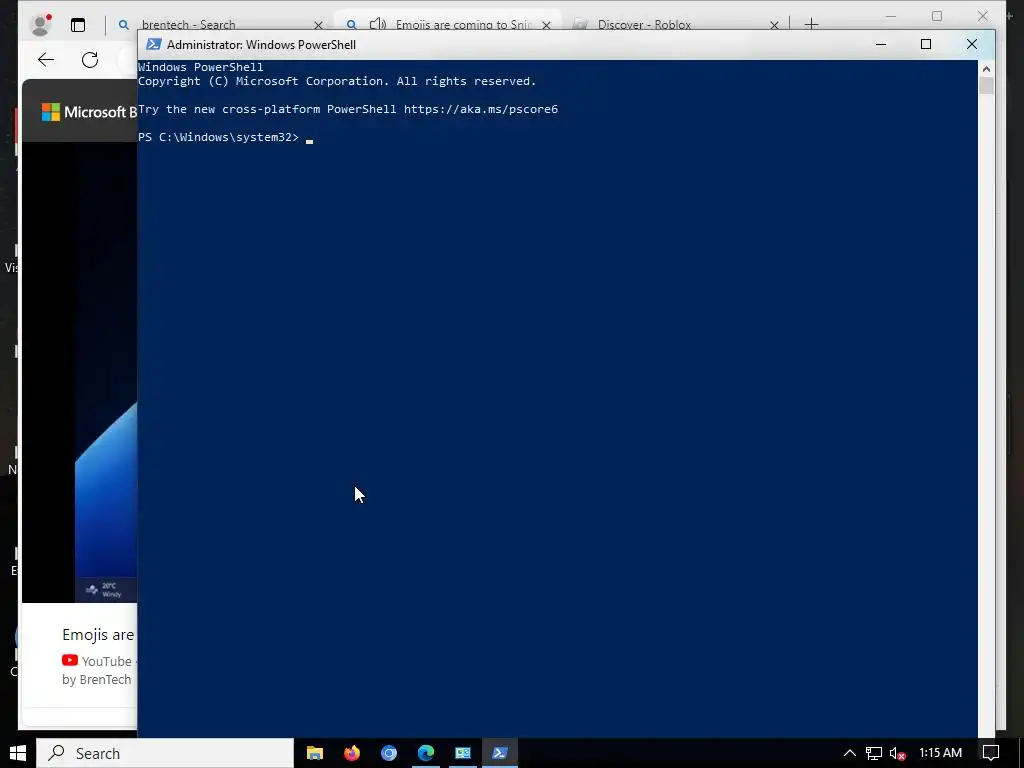Viewport: 1024px width, 768px height.
Task: Click the PowerShell icon in the title bar
Action: (153, 44)
